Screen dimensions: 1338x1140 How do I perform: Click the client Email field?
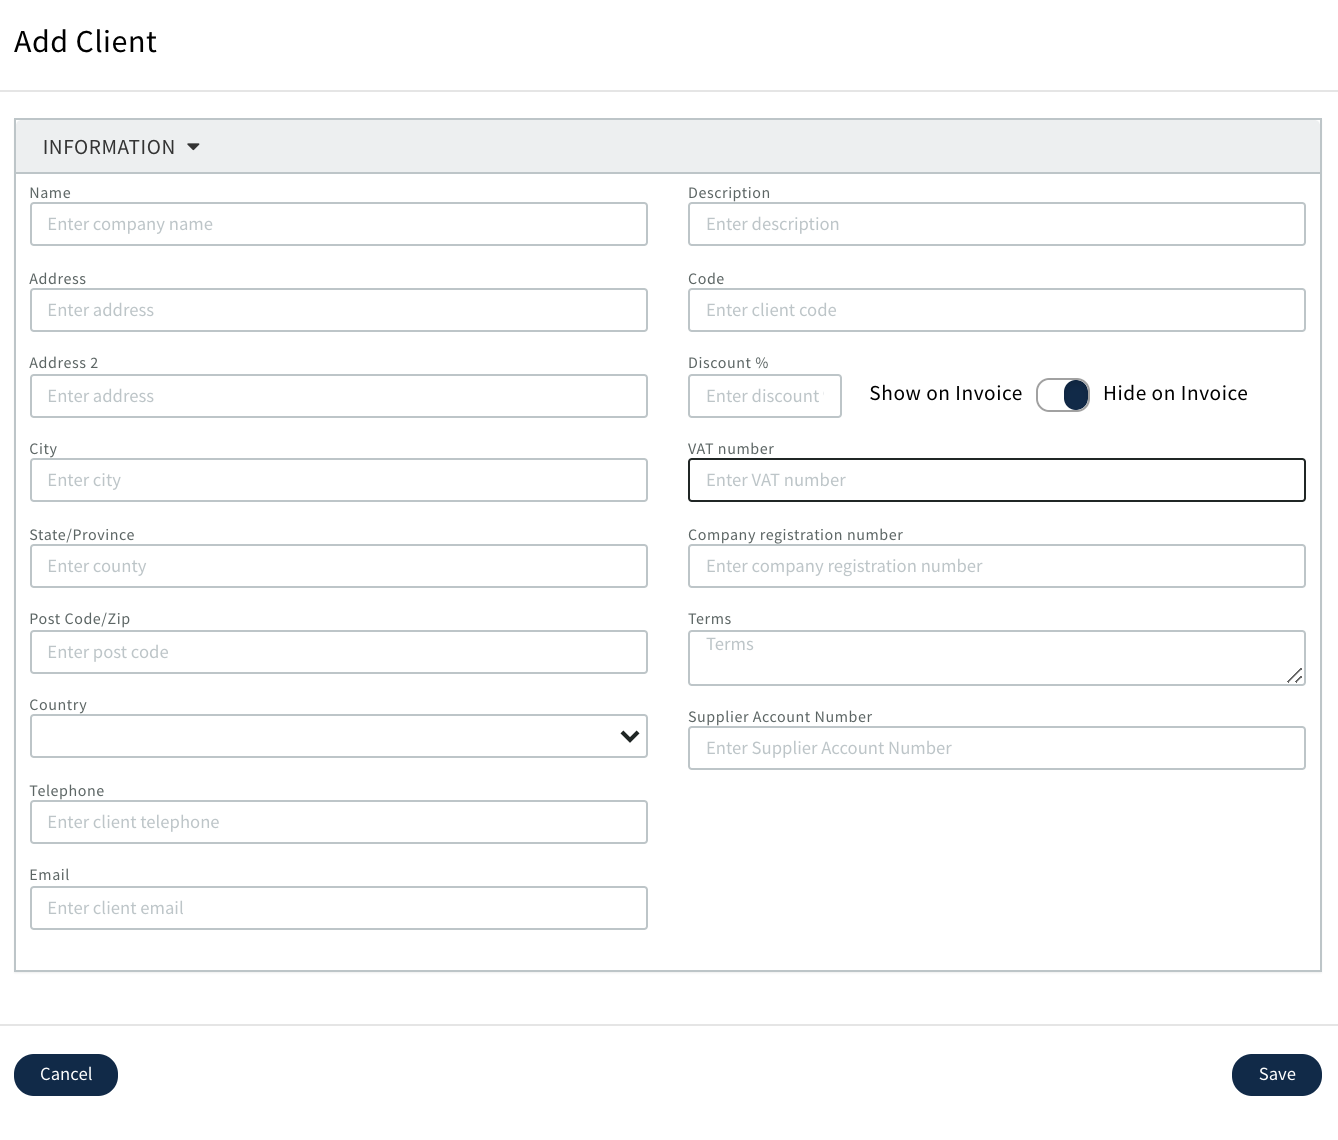pos(338,908)
